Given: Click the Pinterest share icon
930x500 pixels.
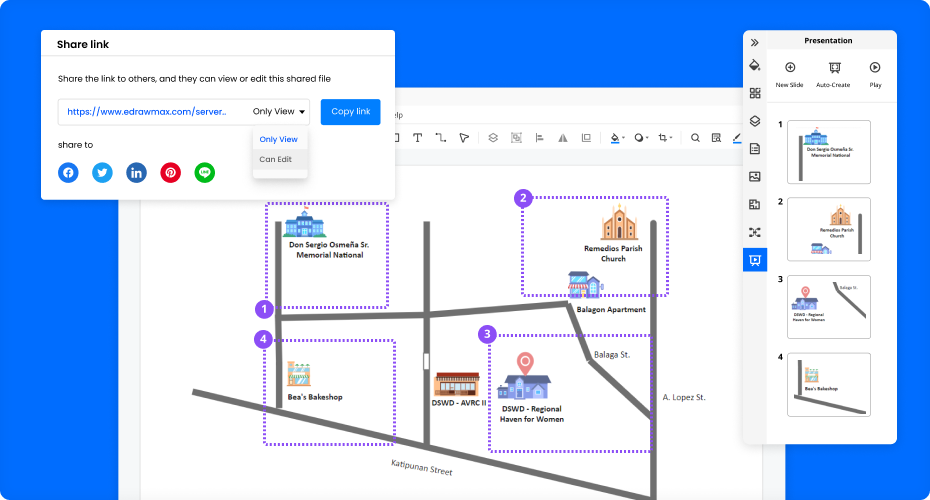Looking at the screenshot, I should coord(171,173).
